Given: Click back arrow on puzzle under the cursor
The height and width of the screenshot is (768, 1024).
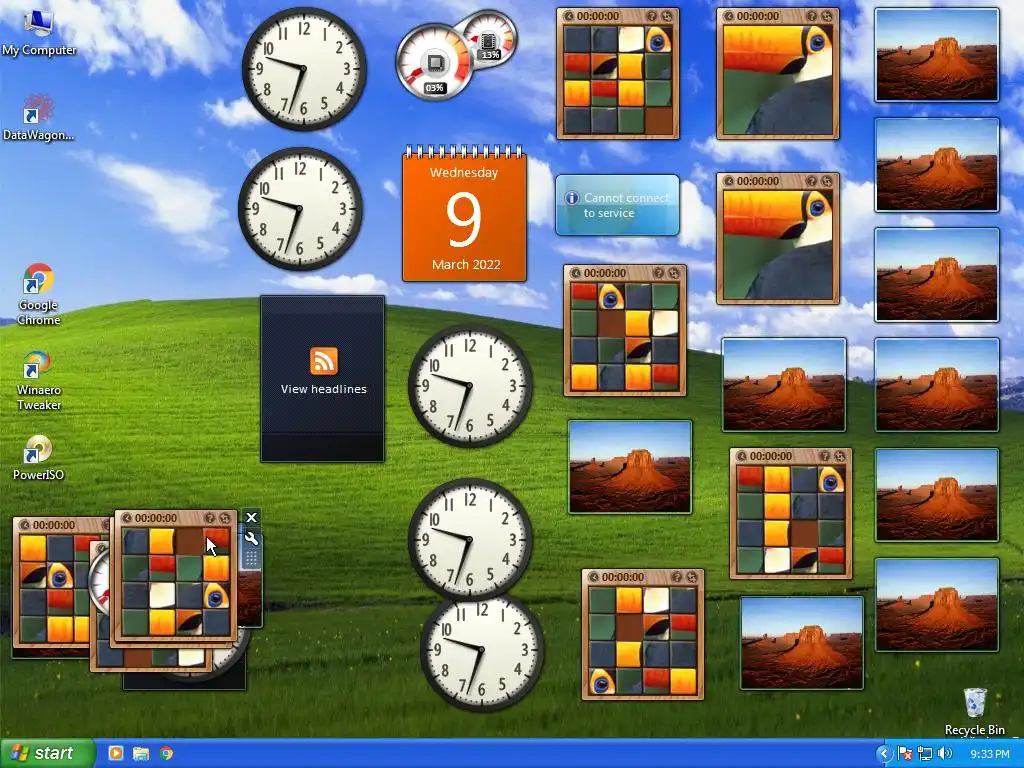Looking at the screenshot, I should pos(127,518).
